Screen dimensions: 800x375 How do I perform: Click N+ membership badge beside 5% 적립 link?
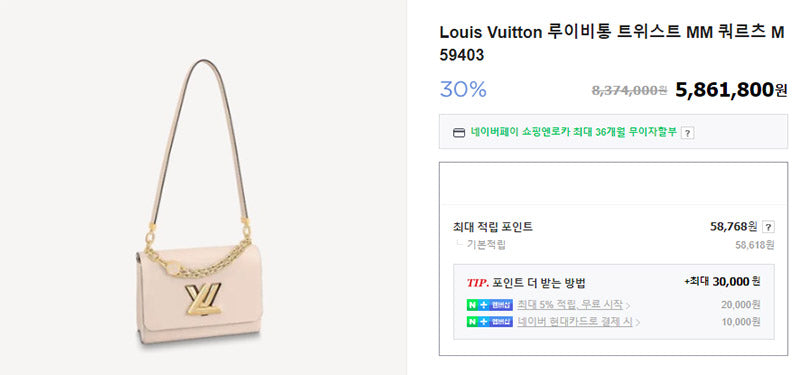click(489, 305)
